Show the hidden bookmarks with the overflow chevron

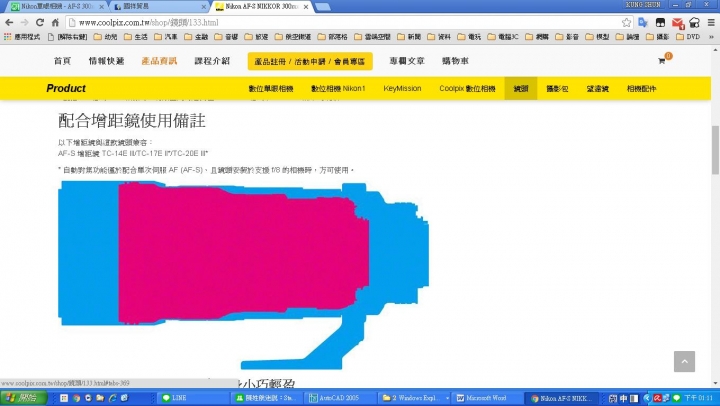coord(711,37)
